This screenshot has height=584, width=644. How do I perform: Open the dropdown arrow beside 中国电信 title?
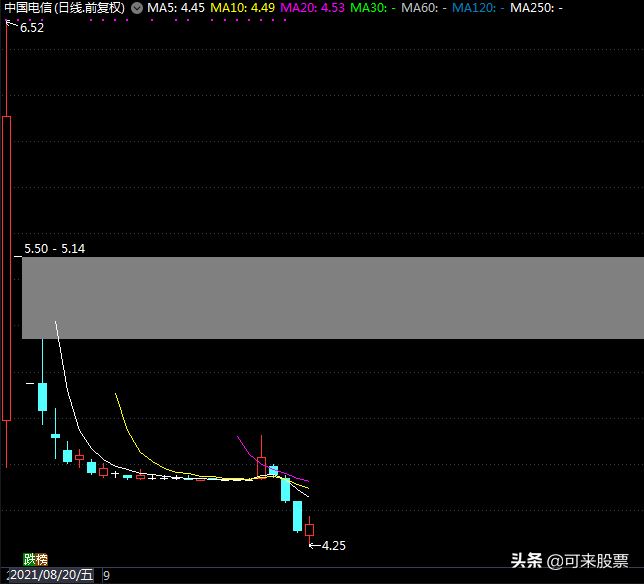[x=137, y=8]
